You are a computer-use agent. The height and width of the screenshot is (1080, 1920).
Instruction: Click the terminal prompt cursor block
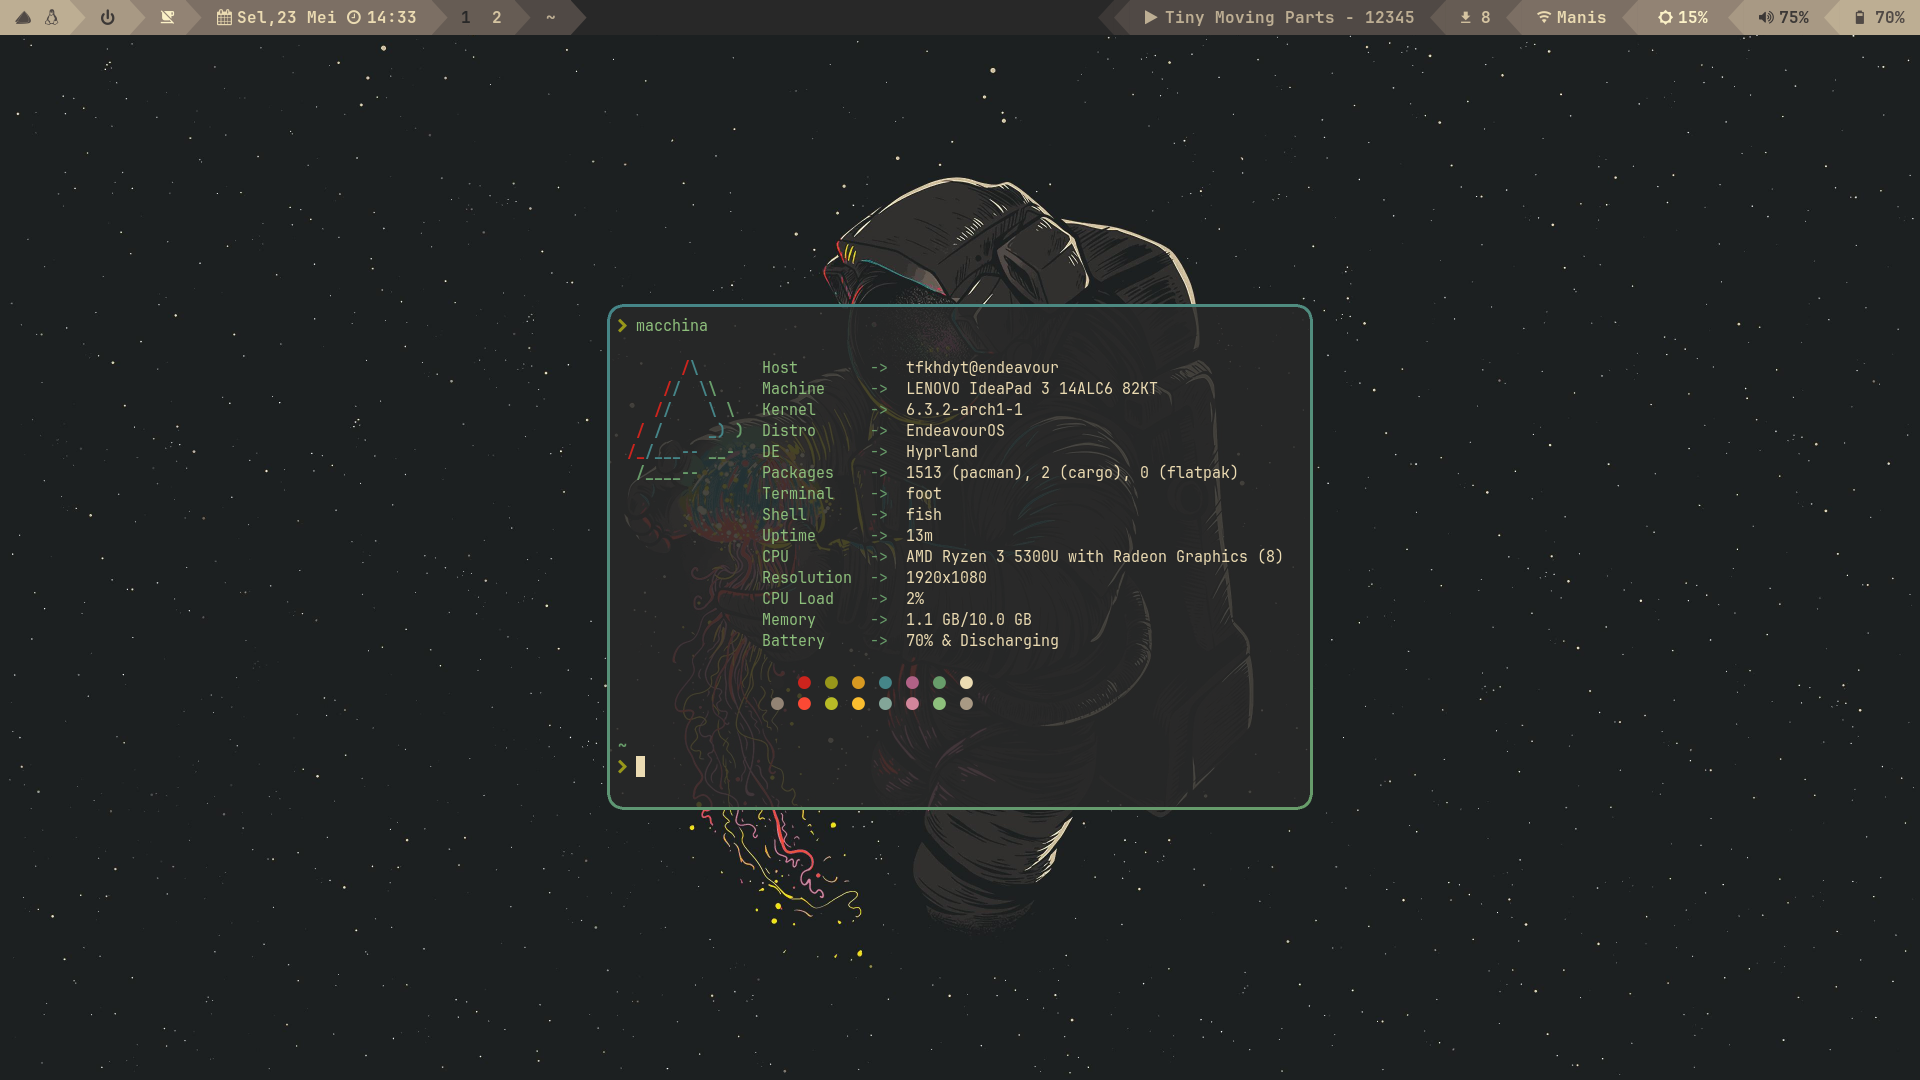tap(640, 767)
